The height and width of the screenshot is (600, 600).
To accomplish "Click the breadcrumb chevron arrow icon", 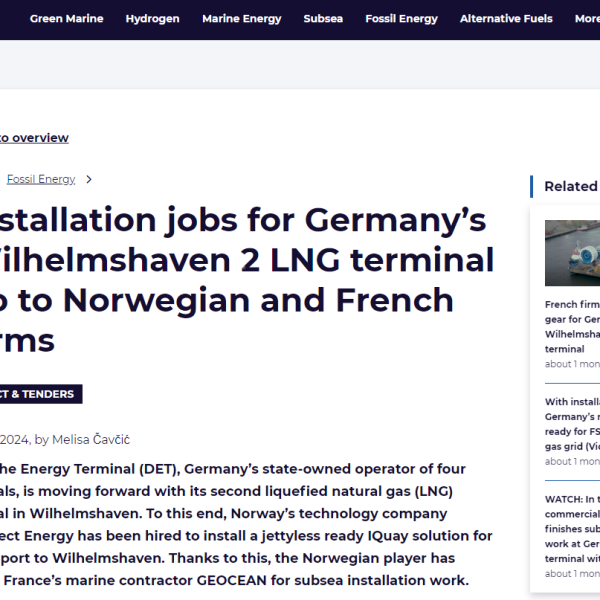I will click(89, 179).
